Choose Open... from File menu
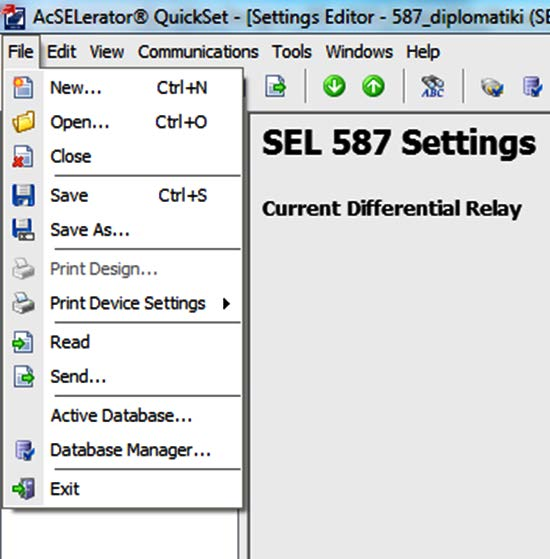Screen dimensions: 550x559 pos(123,122)
